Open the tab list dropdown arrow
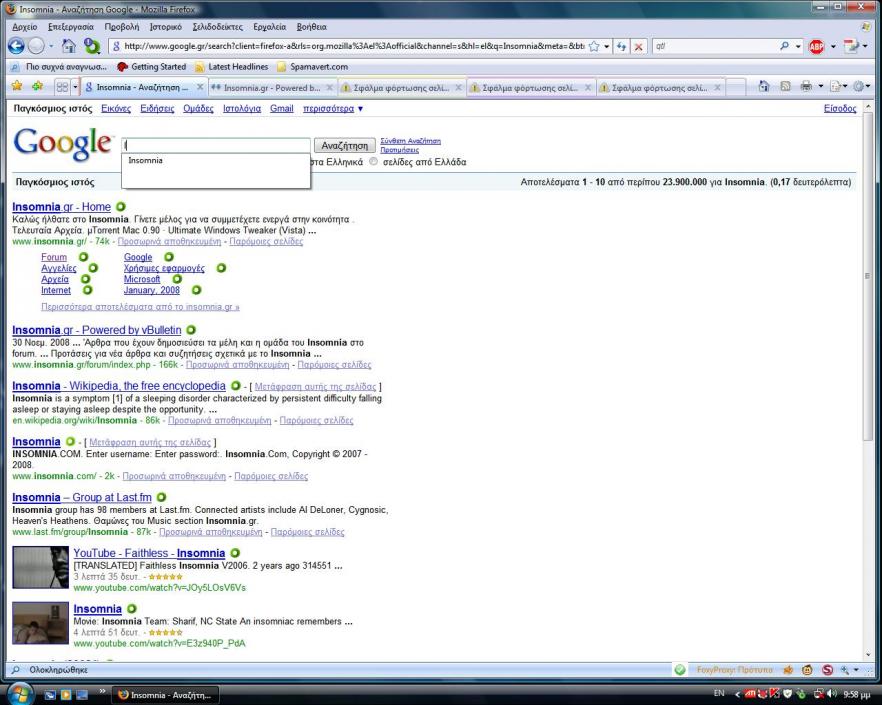Screen dimensions: 882x705 (x=75, y=87)
